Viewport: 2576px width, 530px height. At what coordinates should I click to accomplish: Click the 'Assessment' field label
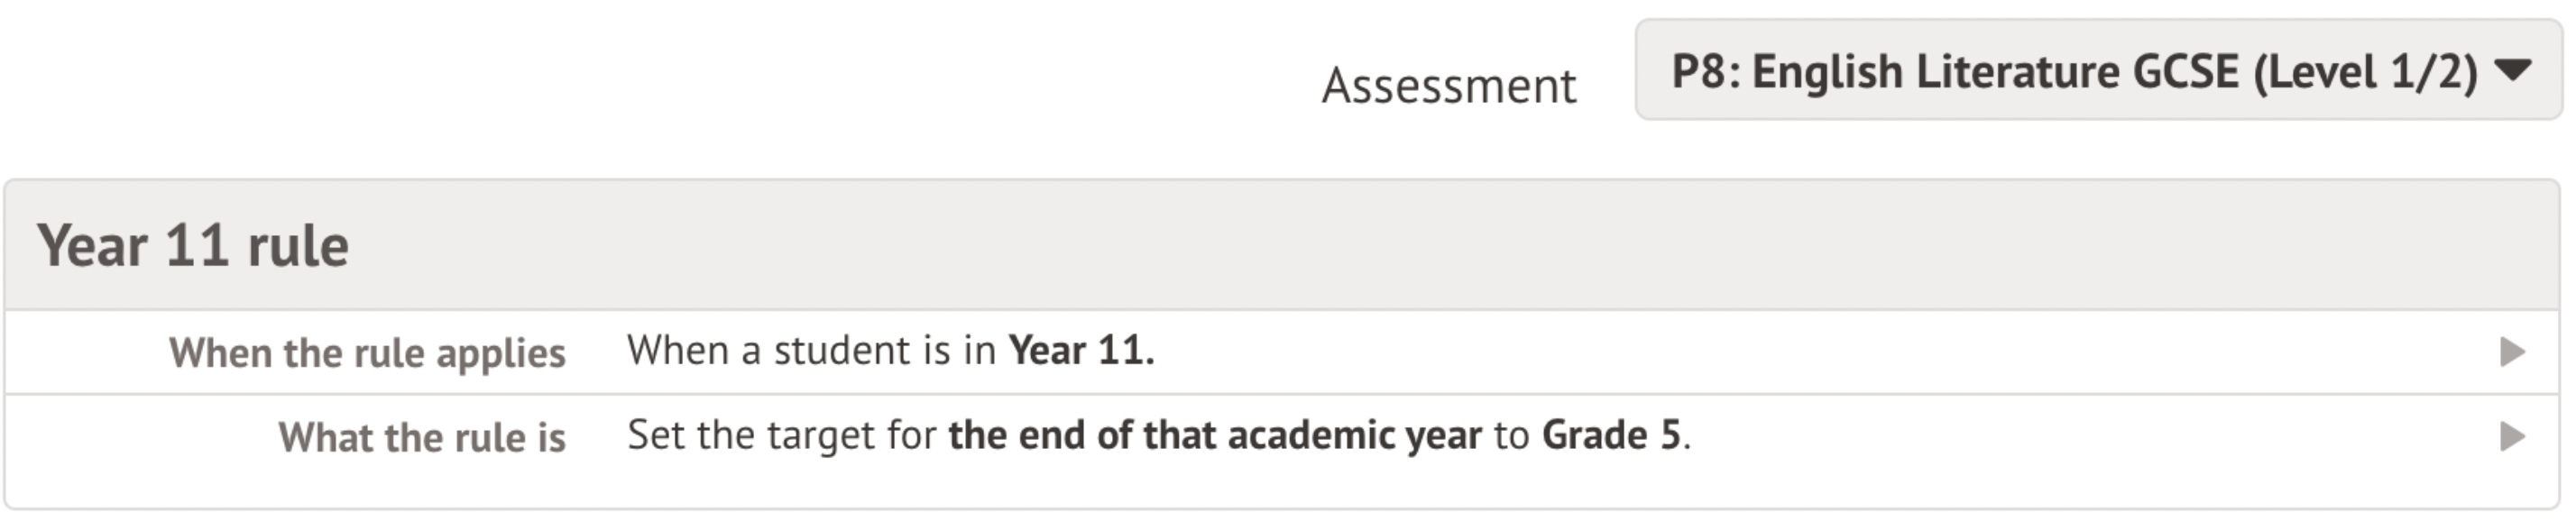pos(1448,85)
